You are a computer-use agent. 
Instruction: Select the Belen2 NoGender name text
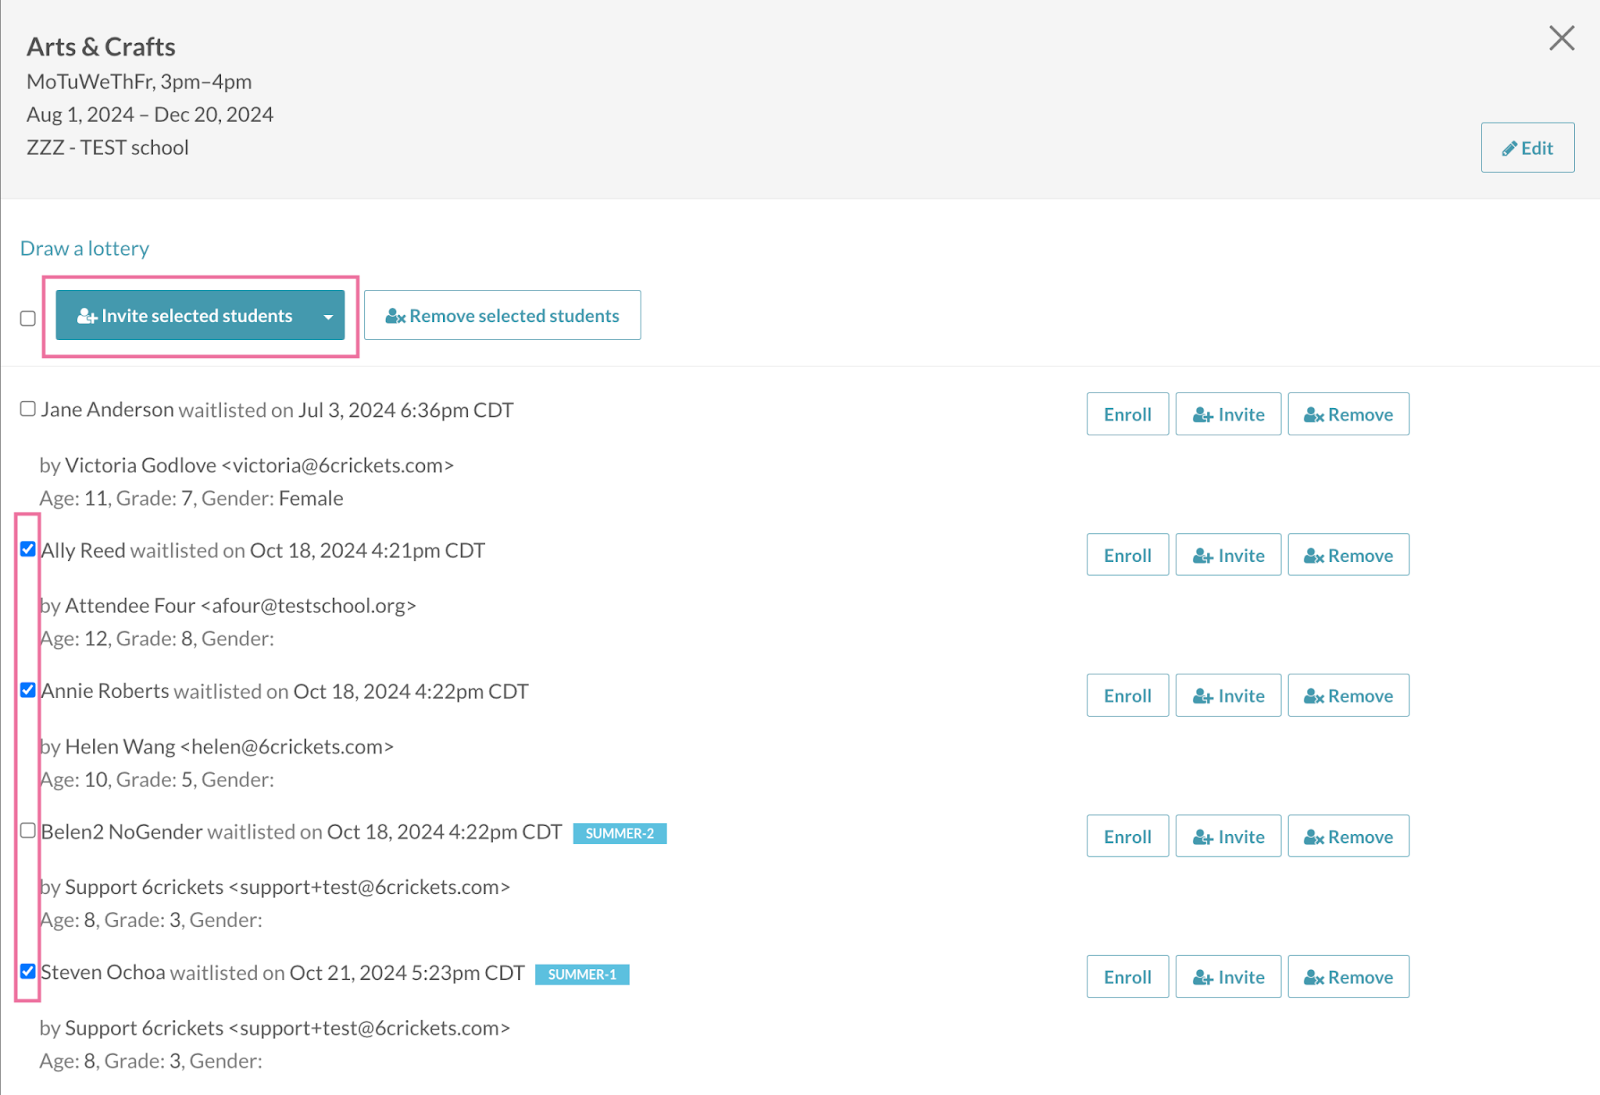point(122,832)
